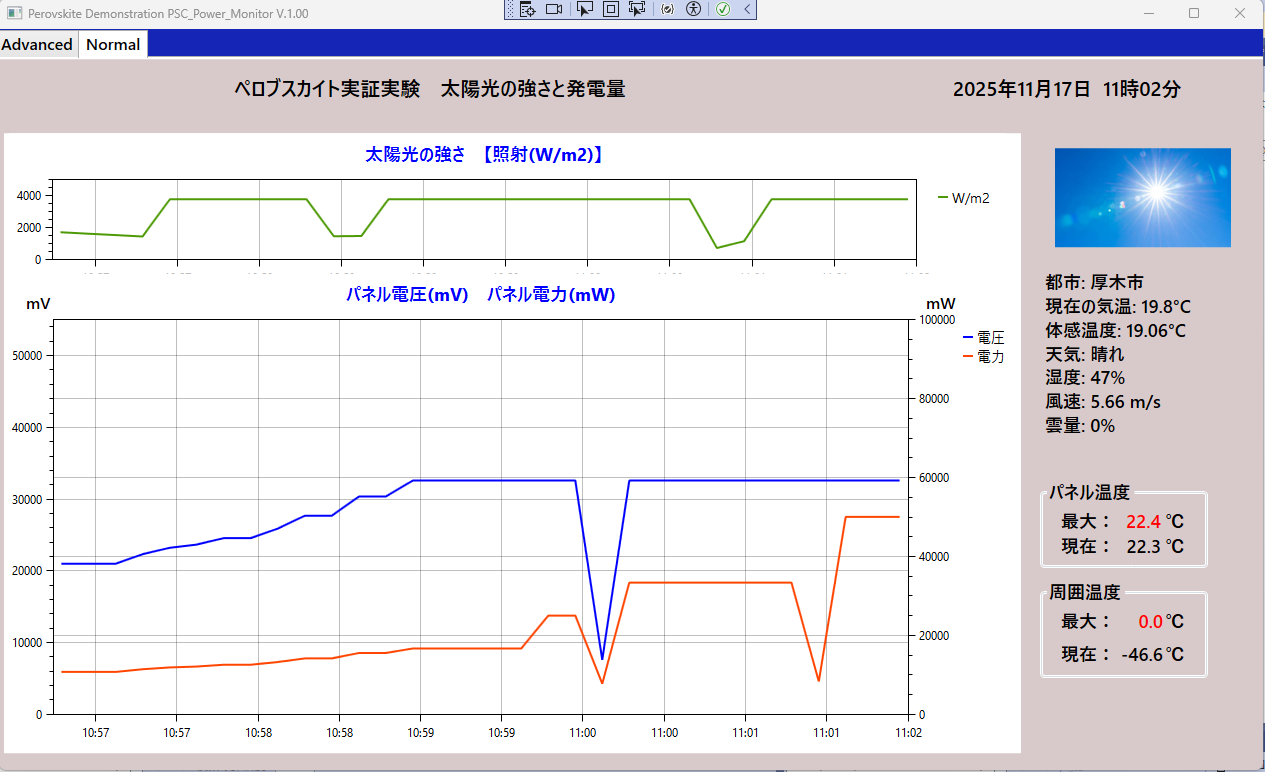This screenshot has width=1265, height=772.
Task: Switch to the Advanced tab
Action: point(37,44)
